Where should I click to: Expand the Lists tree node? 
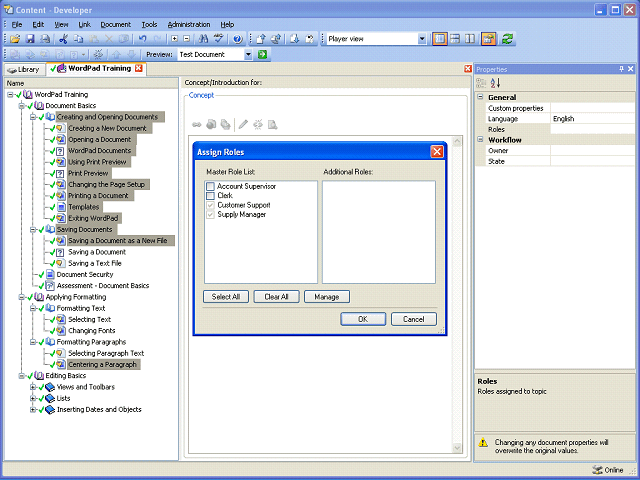click(x=33, y=398)
